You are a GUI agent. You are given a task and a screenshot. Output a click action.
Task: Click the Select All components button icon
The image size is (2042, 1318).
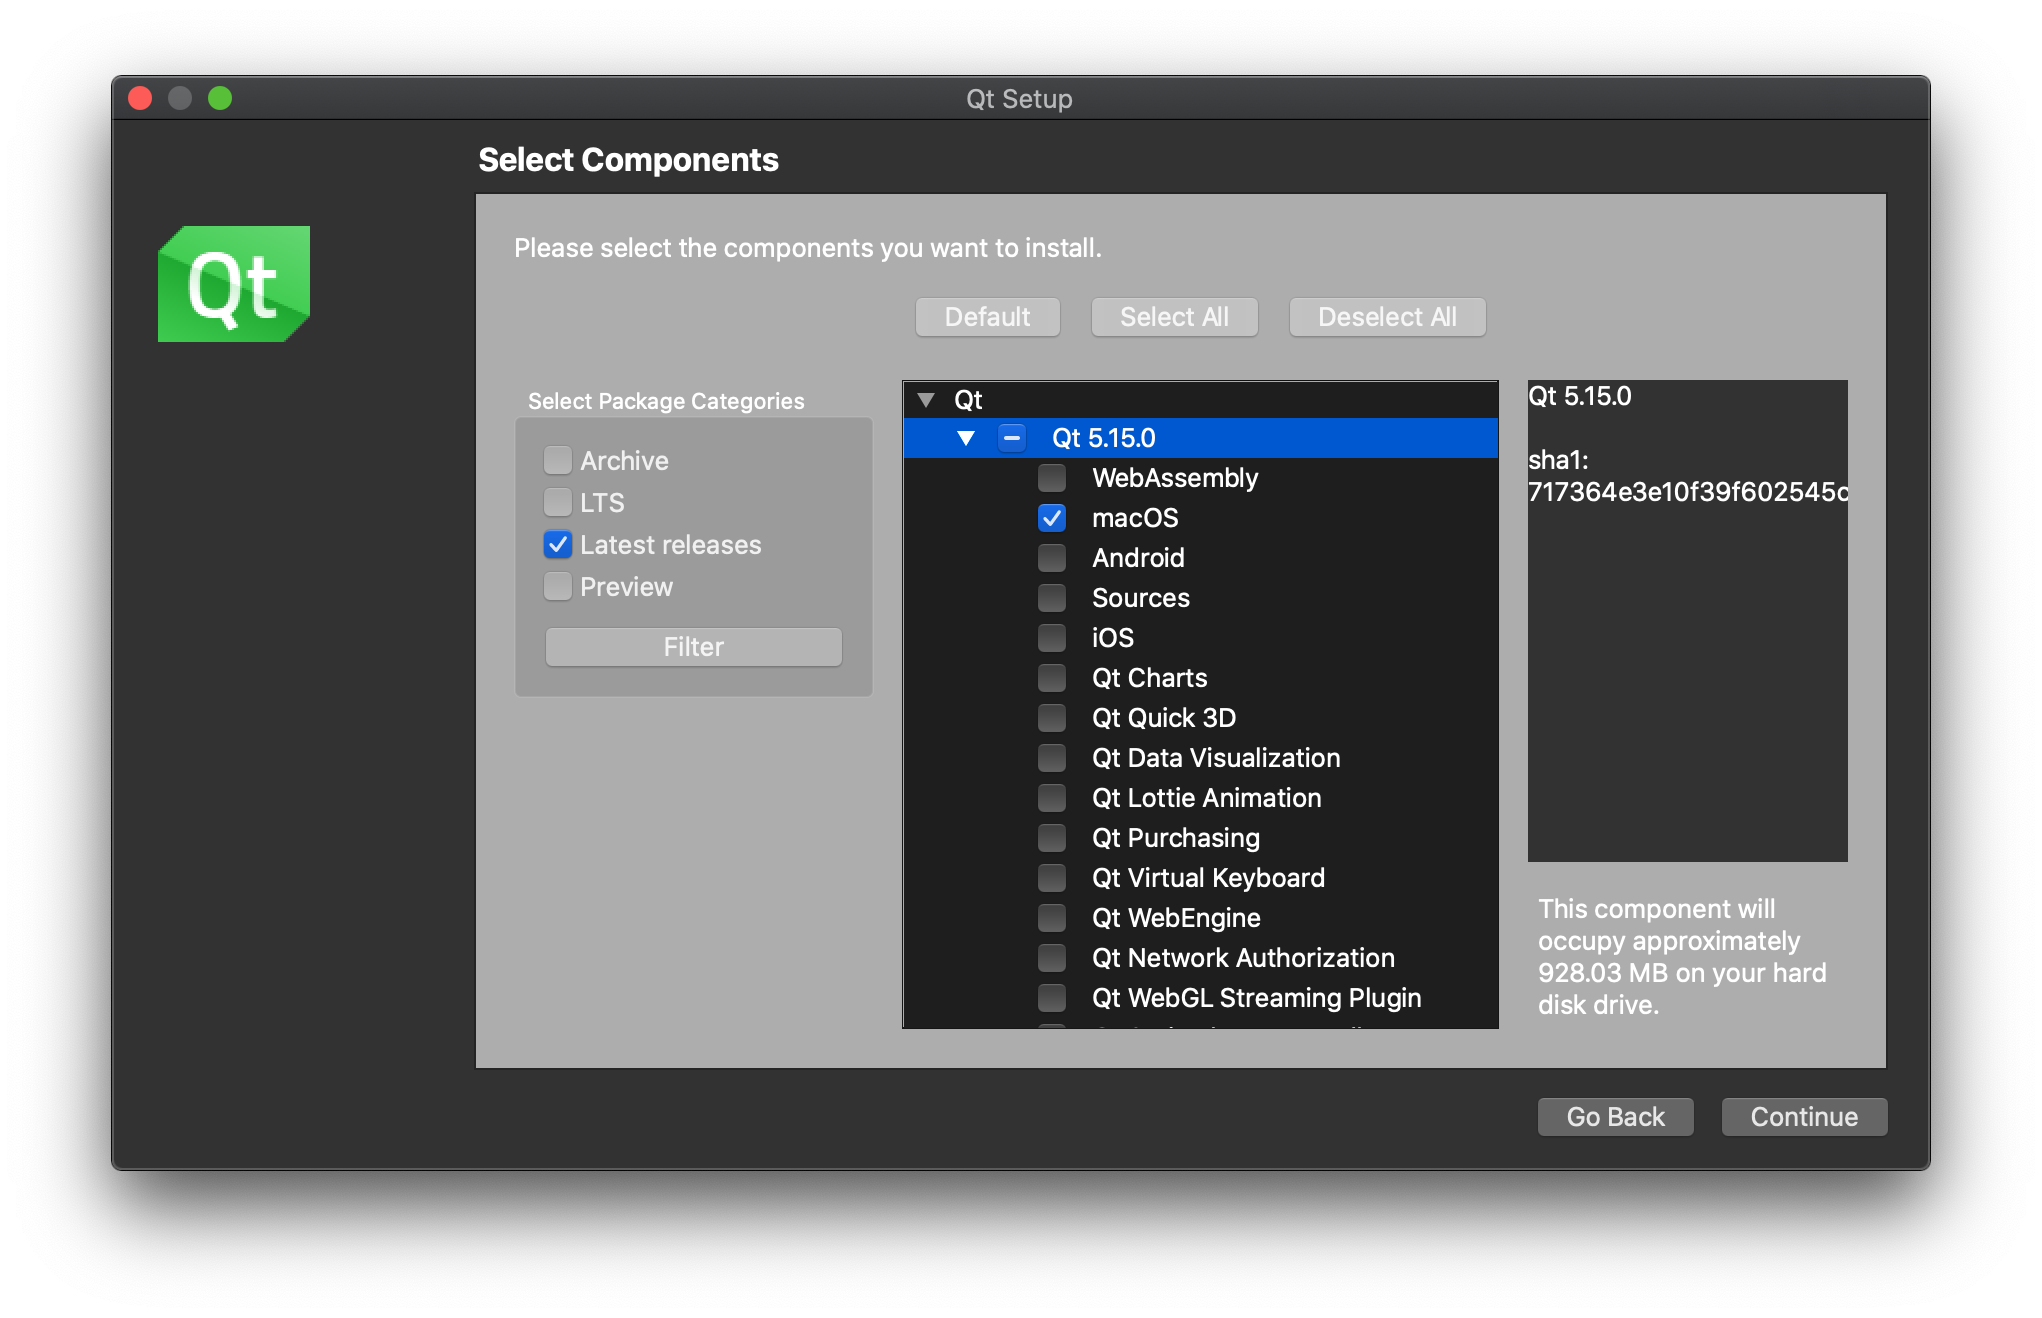[1173, 315]
